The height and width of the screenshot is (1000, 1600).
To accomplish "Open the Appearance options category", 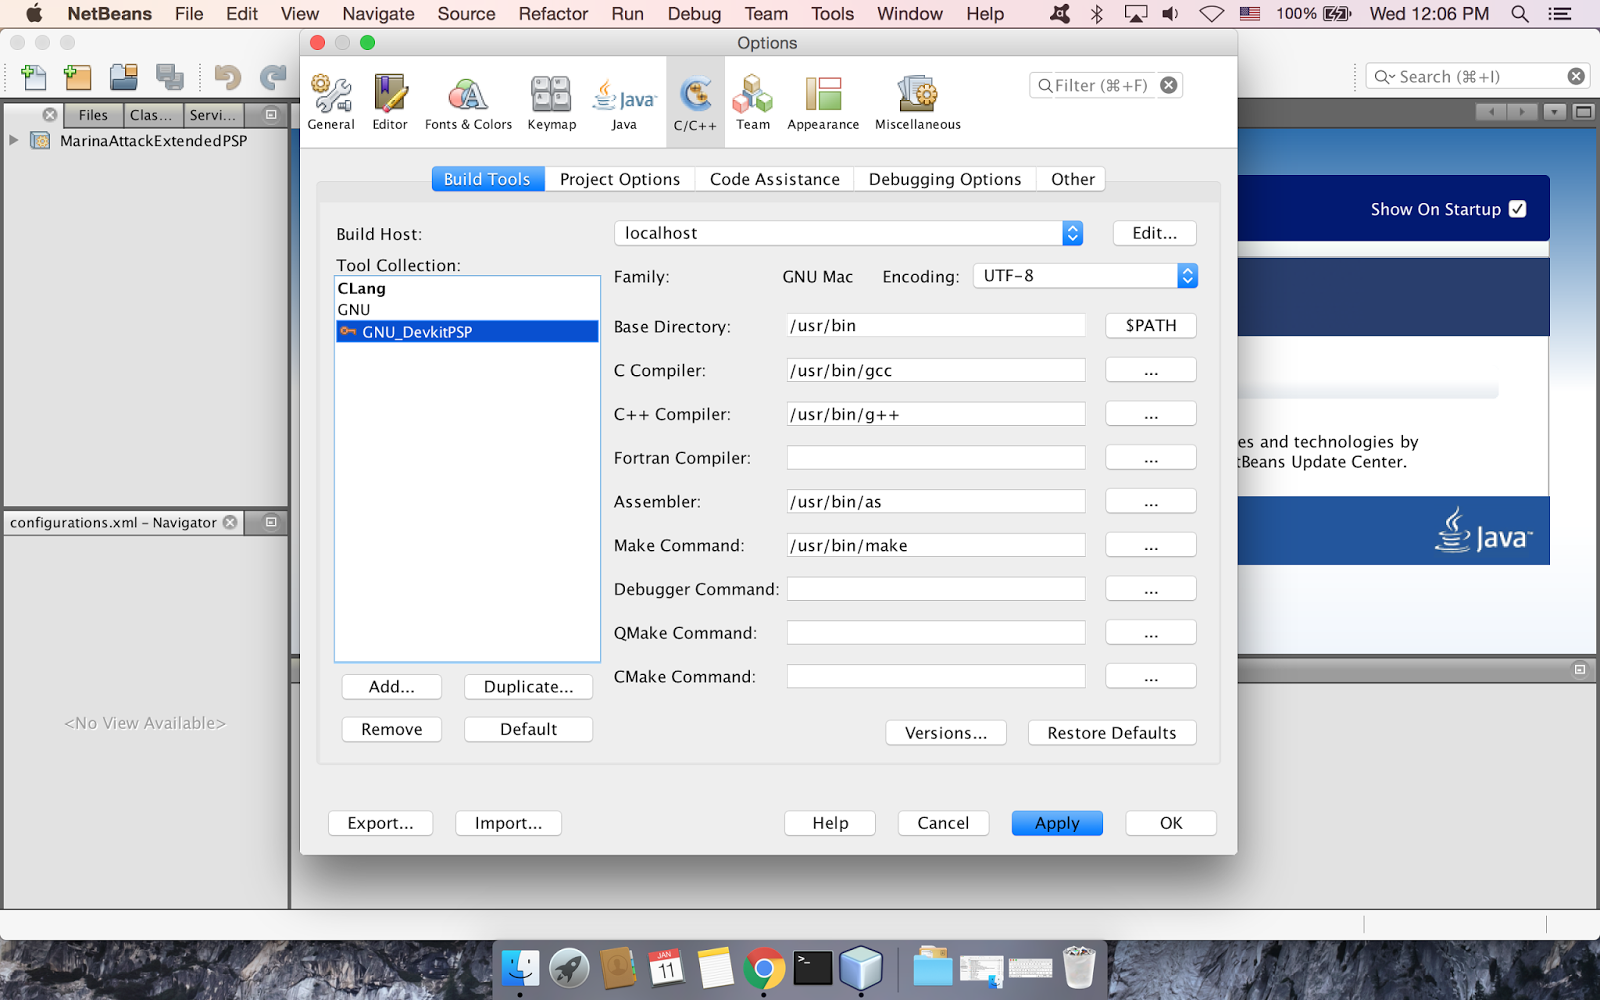I will (823, 102).
